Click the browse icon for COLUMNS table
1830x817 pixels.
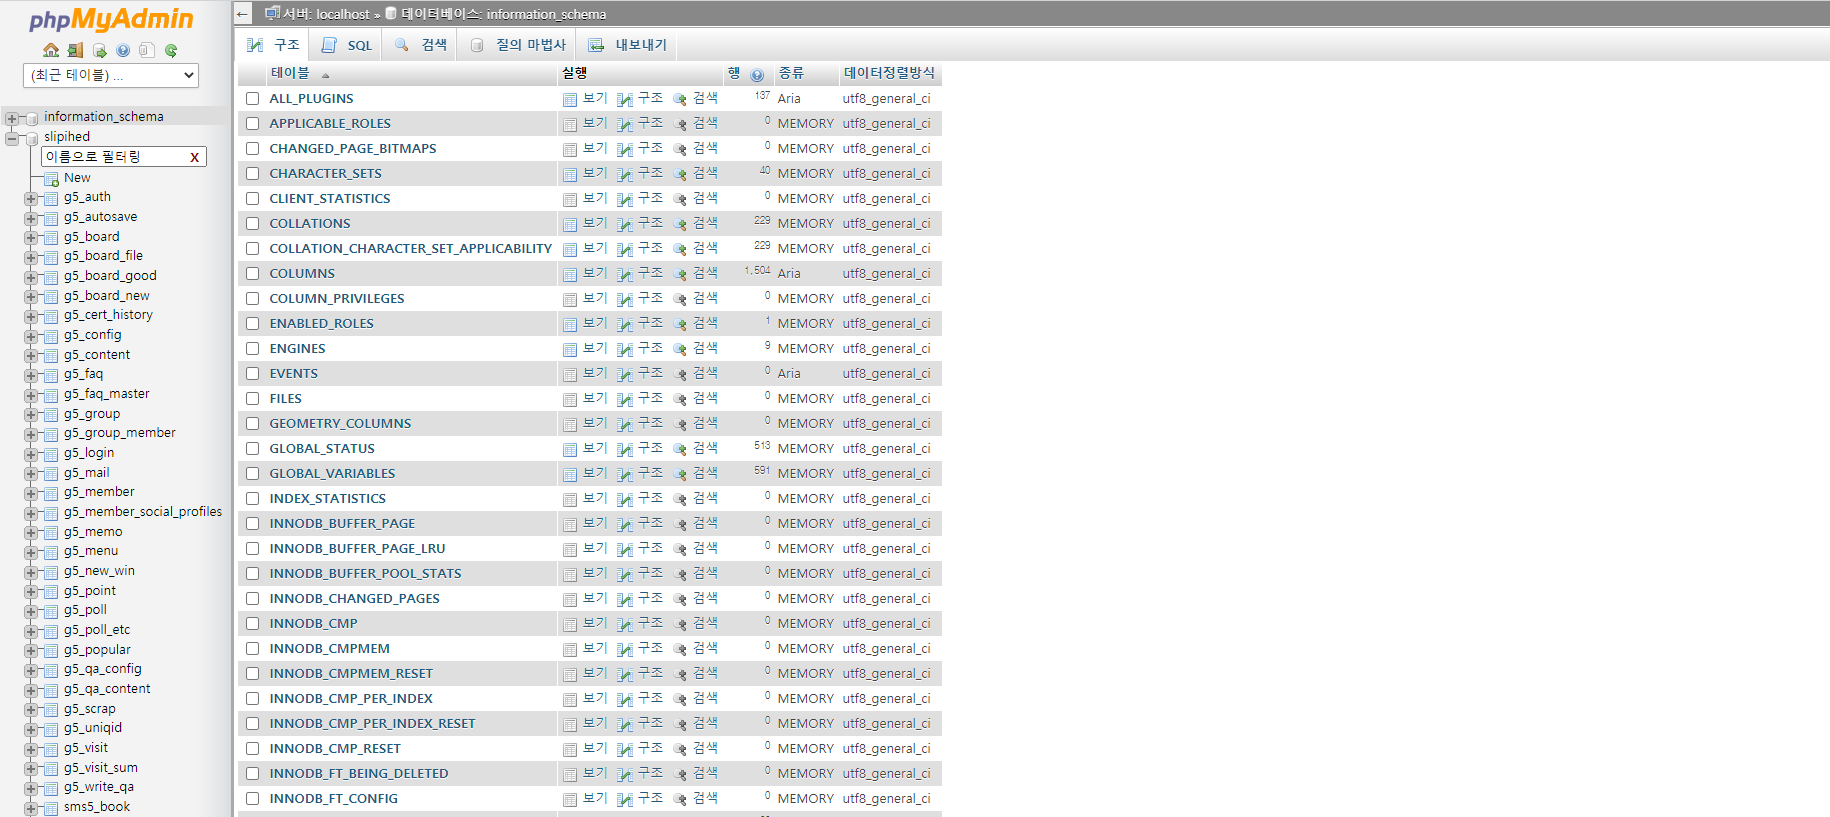coord(570,274)
